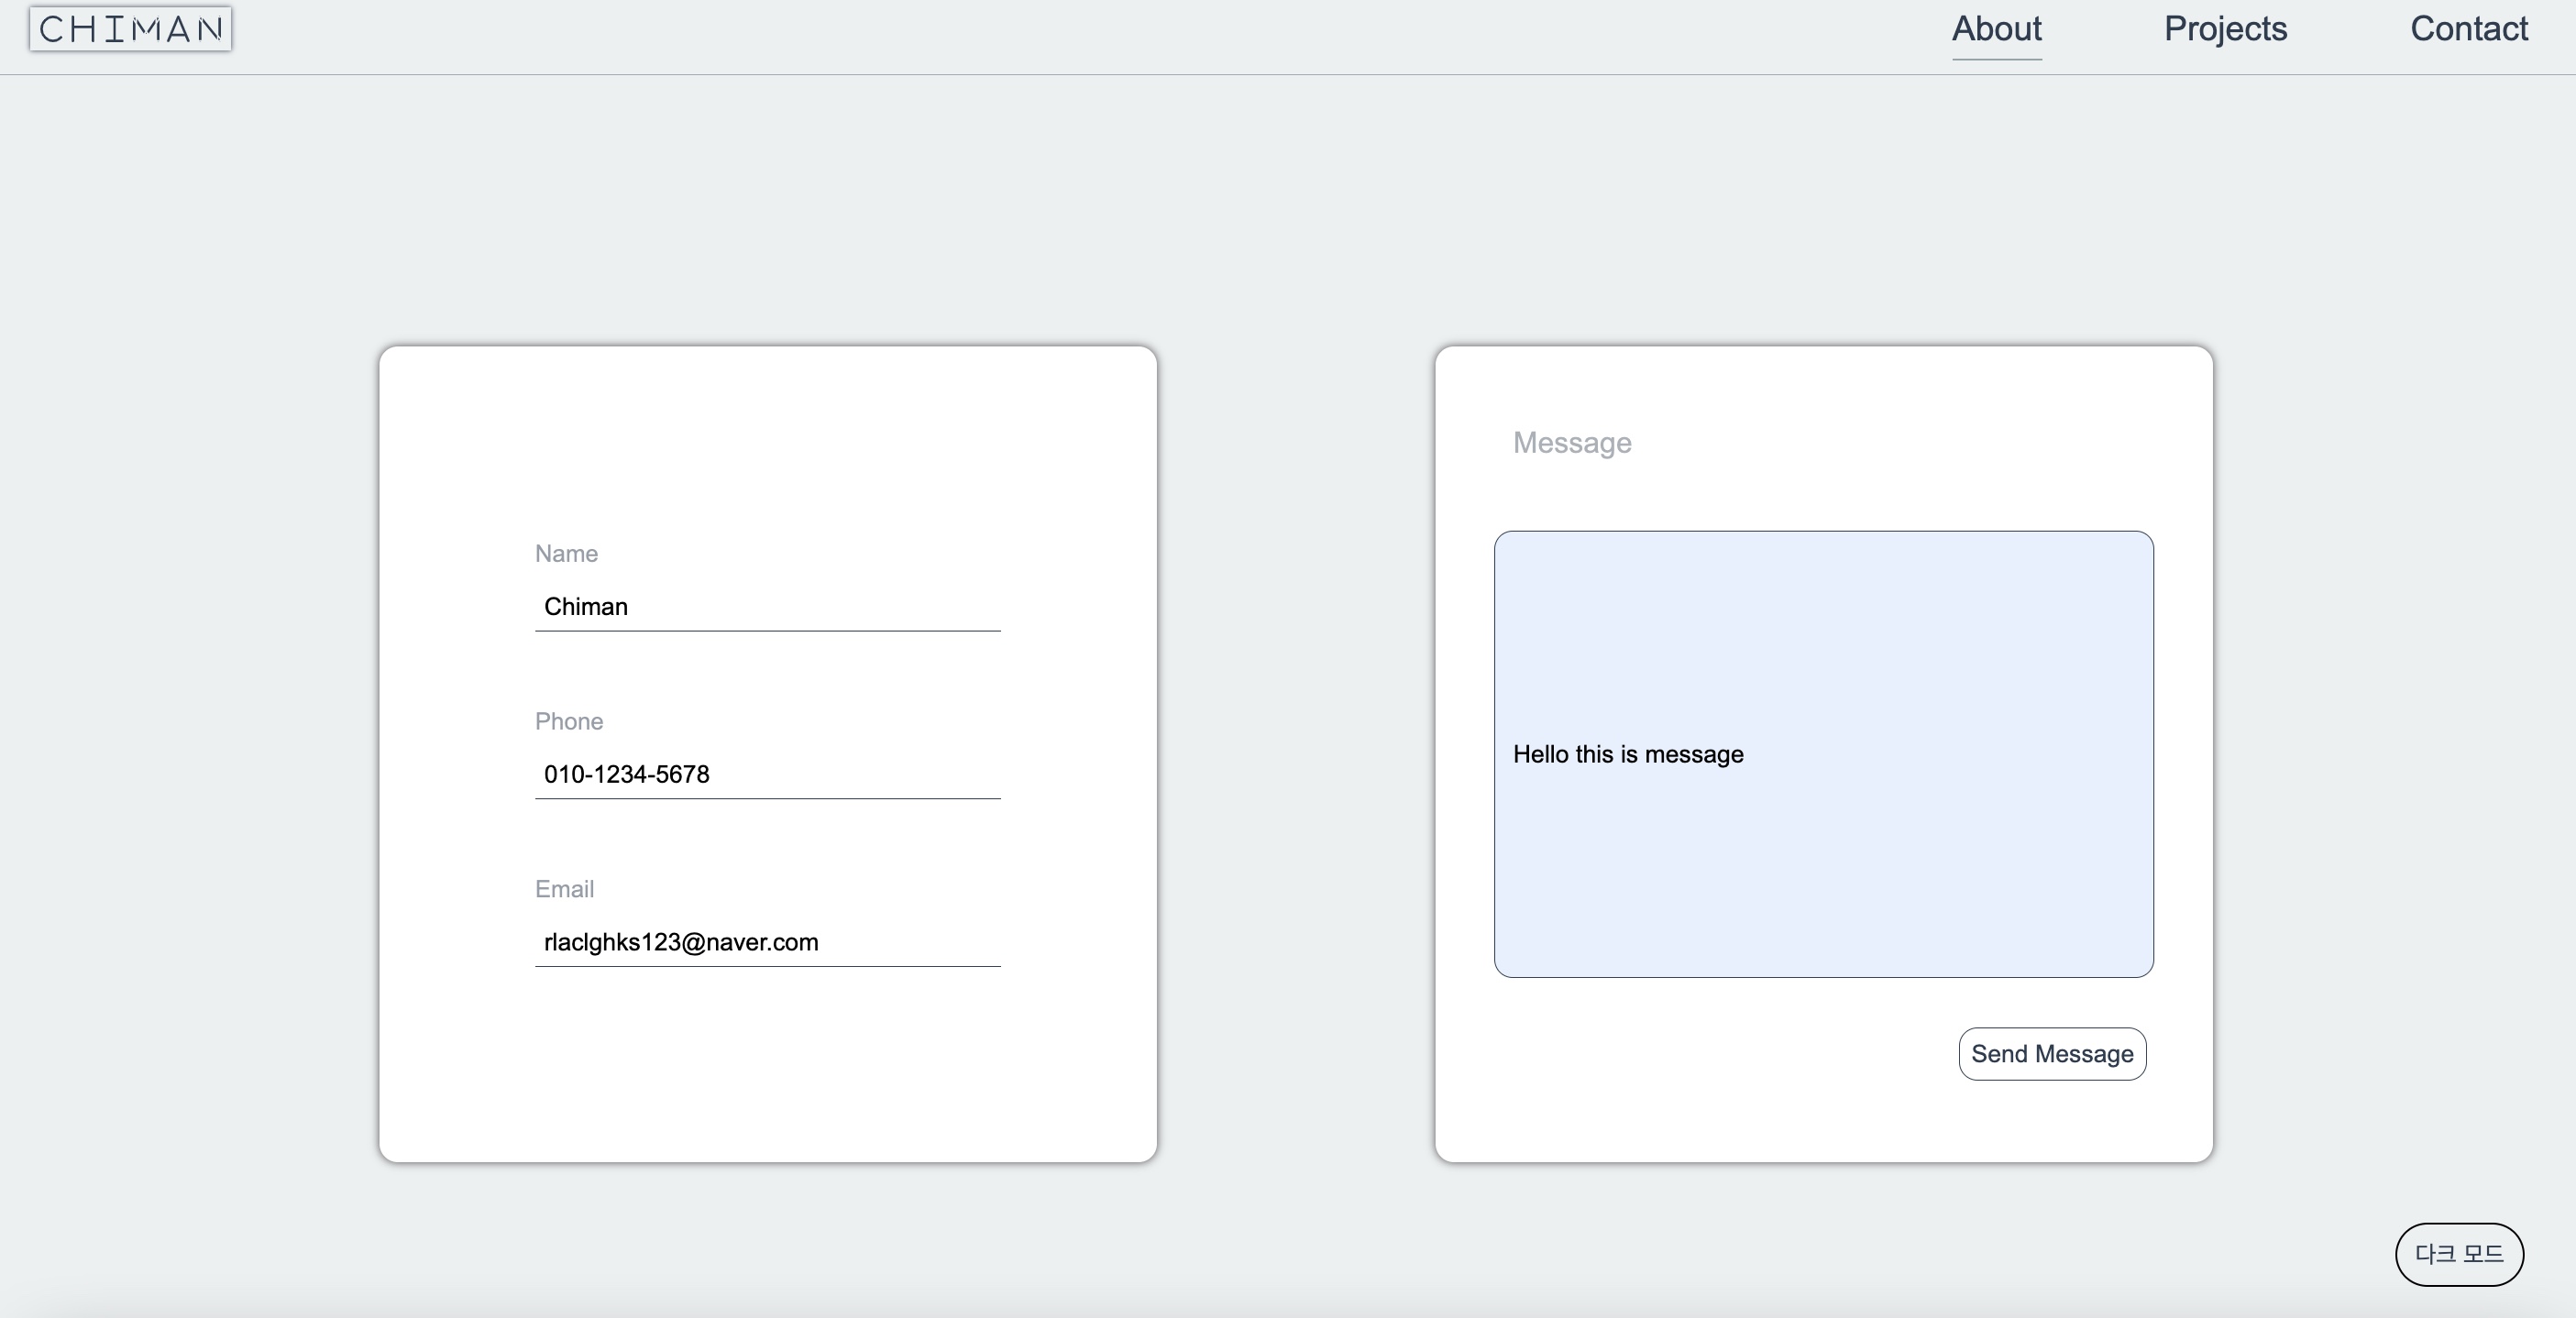Click the 'Chiman' text in Name field
2576x1318 pixels.
pos(585,607)
